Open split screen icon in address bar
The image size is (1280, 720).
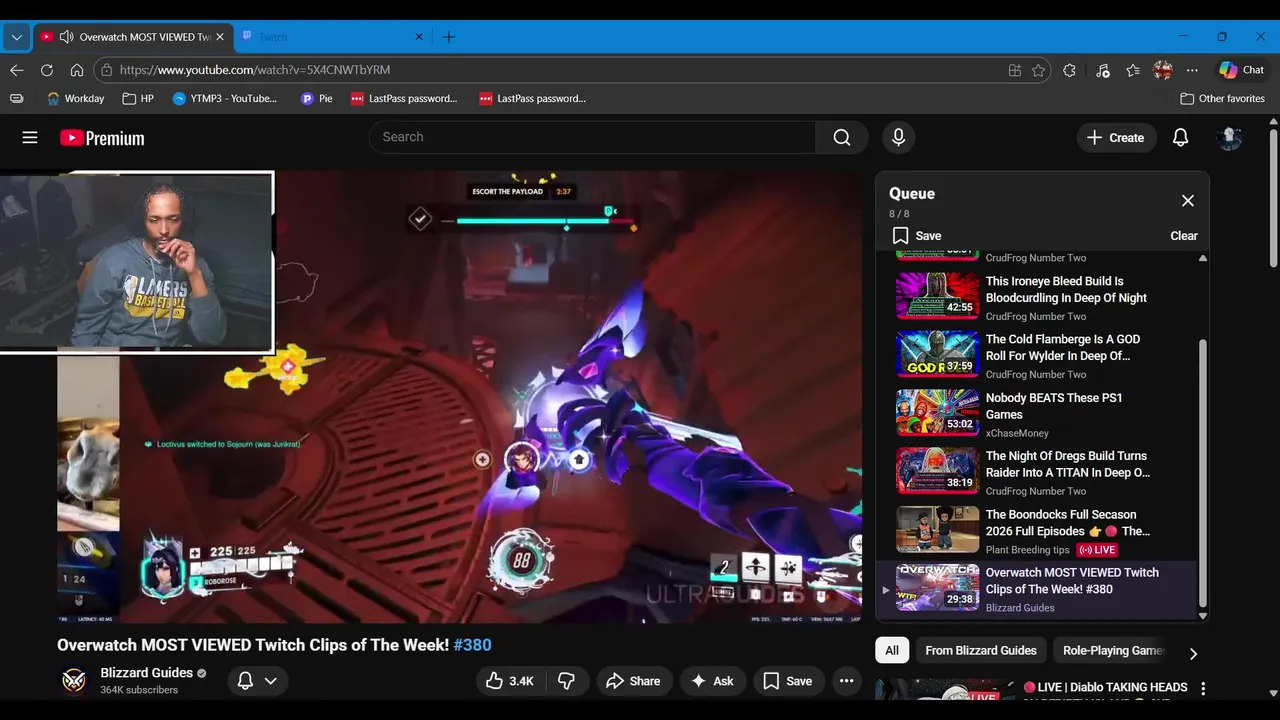coord(1014,70)
